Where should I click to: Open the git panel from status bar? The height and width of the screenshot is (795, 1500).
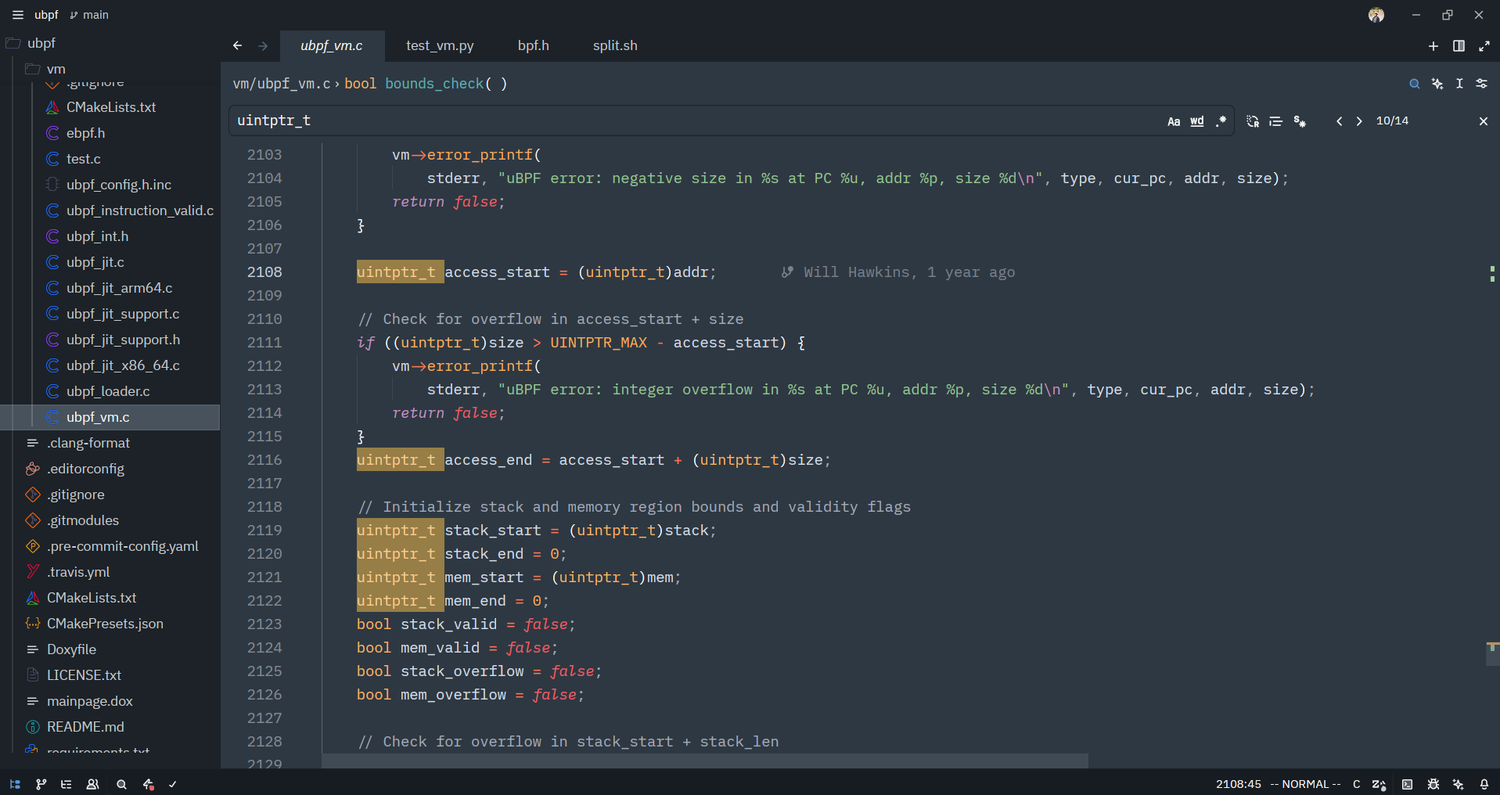tap(41, 784)
